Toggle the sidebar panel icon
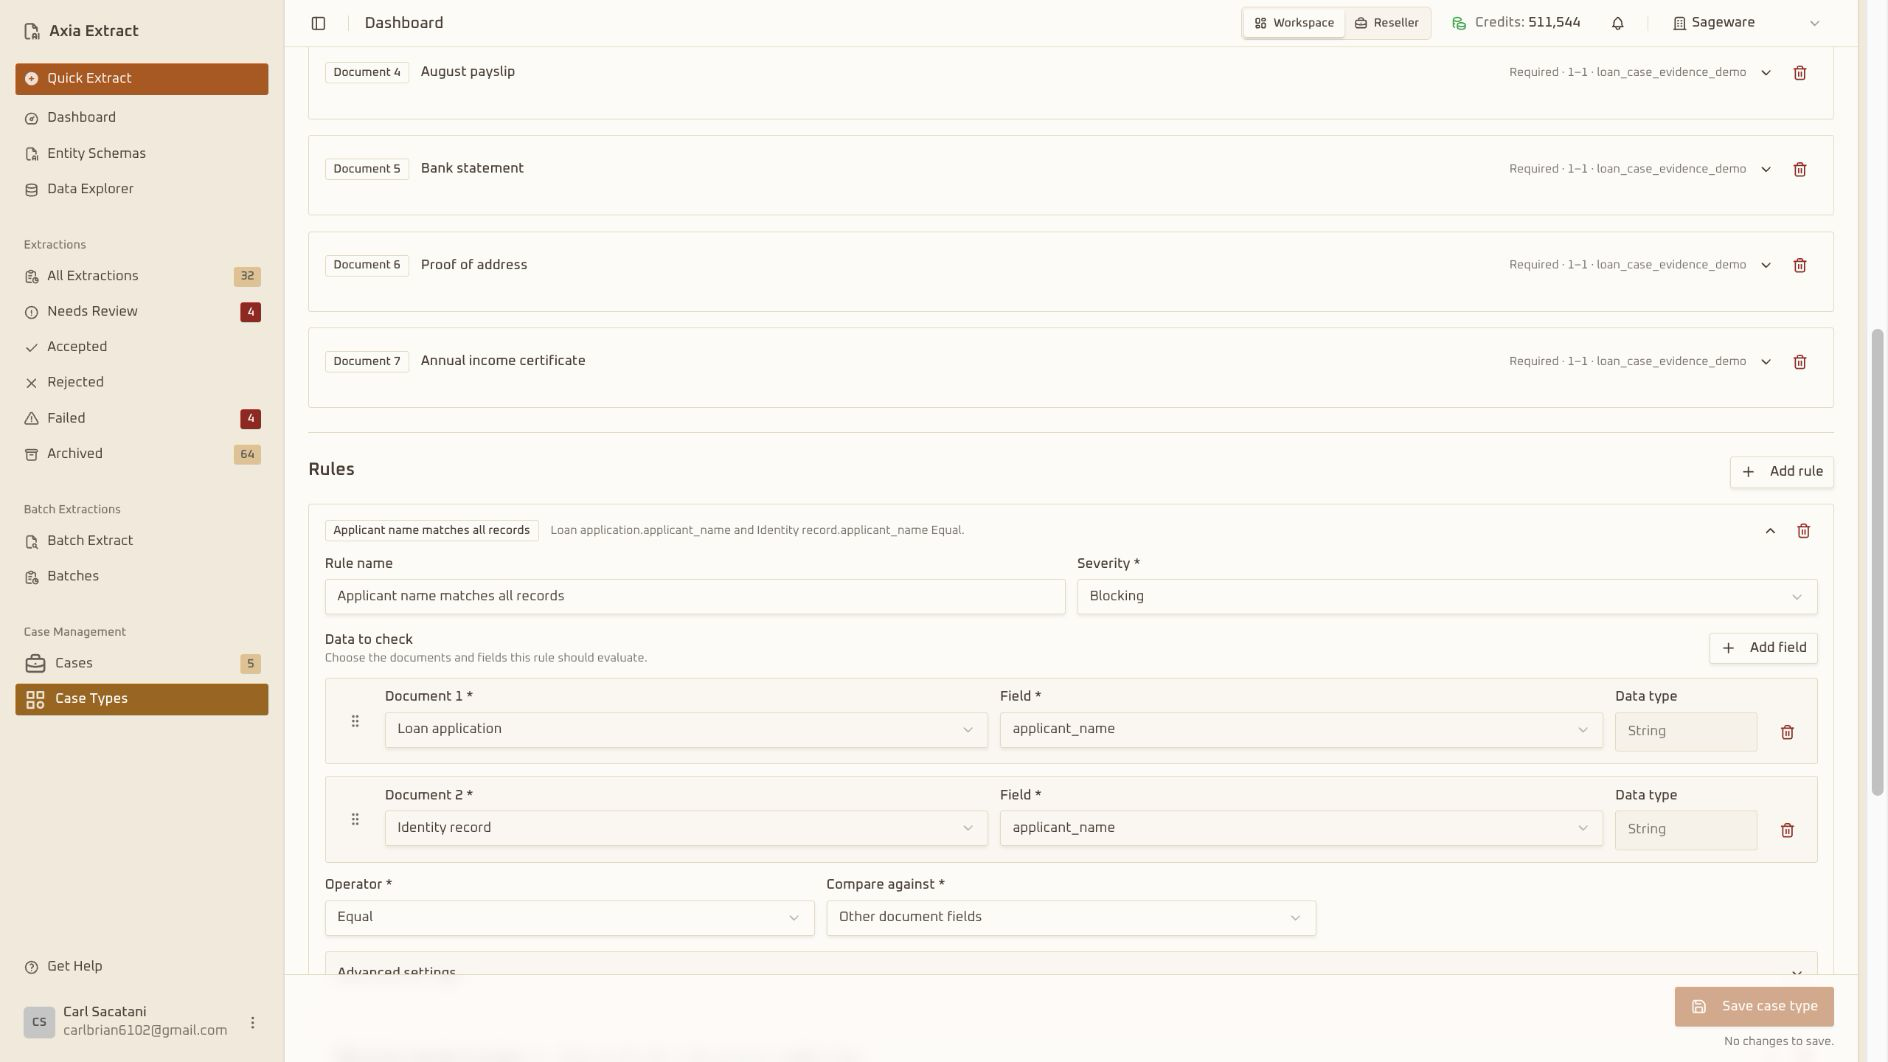Image resolution: width=1888 pixels, height=1062 pixels. tap(318, 23)
